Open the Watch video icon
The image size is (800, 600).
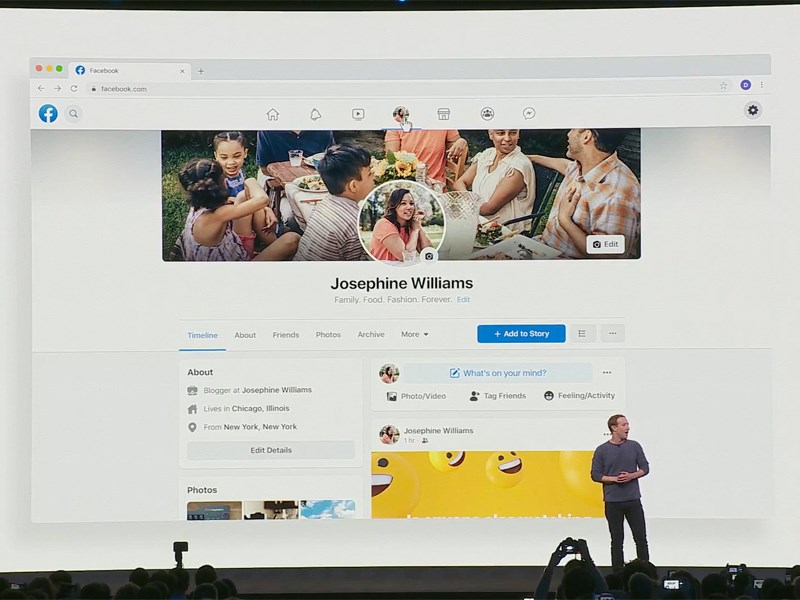pyautogui.click(x=358, y=114)
